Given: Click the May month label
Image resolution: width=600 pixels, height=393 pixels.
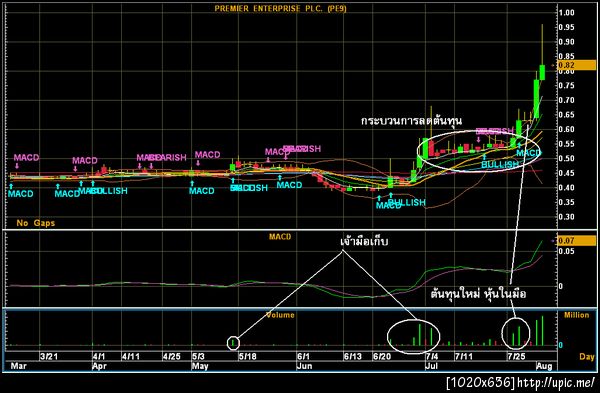Looking at the screenshot, I should (x=200, y=366).
